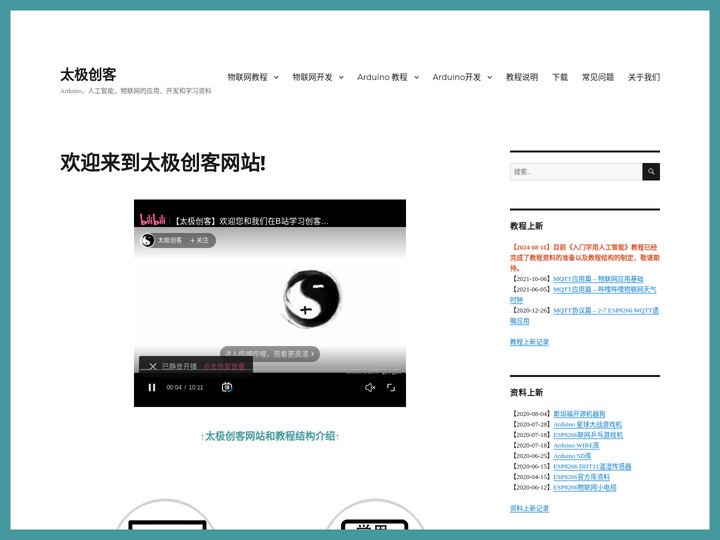Open 资料上新记录 link

point(529,509)
